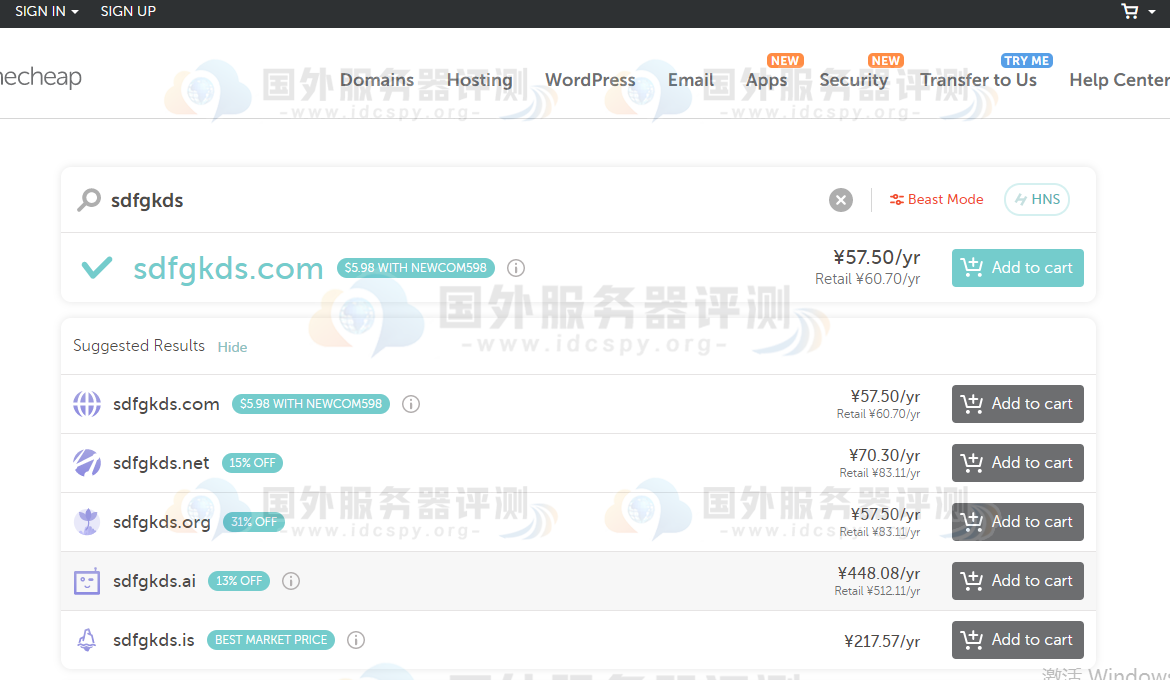The image size is (1170, 680).
Task: Click the checkmark icon beside sdfgkds.com
Action: [x=97, y=267]
